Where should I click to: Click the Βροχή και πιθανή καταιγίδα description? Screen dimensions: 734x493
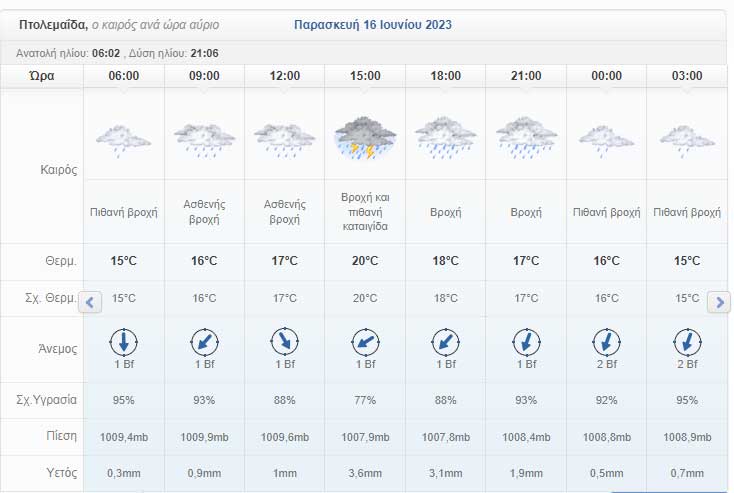point(365,212)
